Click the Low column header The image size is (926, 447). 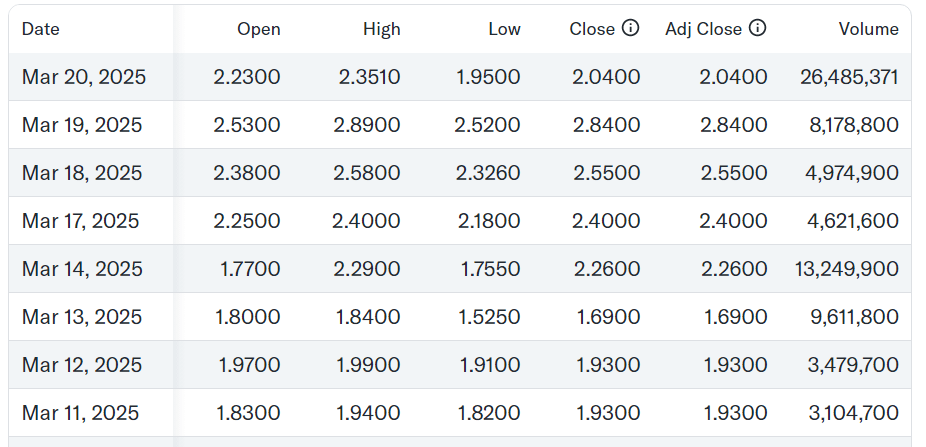504,29
